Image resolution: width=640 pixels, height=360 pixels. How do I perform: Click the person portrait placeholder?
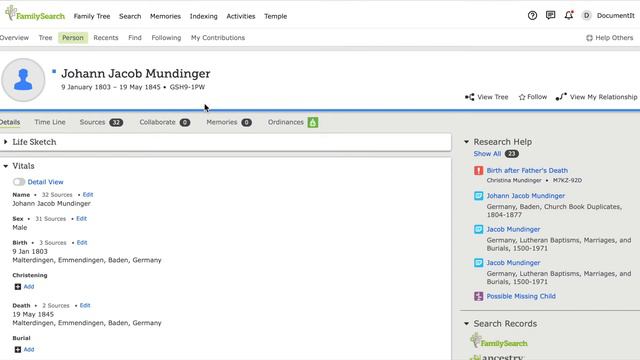pyautogui.click(x=23, y=80)
